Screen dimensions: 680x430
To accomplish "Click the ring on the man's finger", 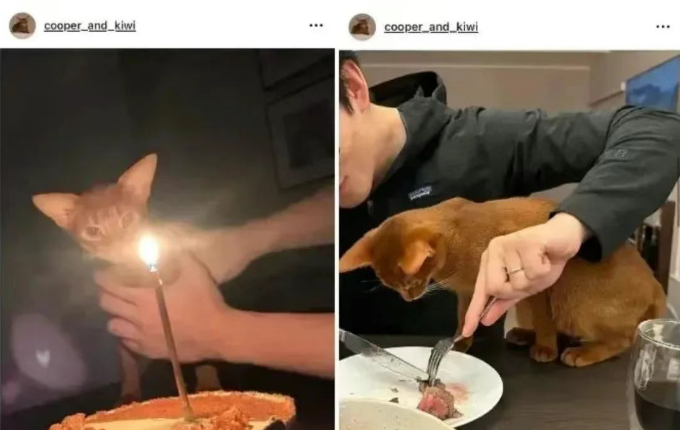I will (515, 271).
